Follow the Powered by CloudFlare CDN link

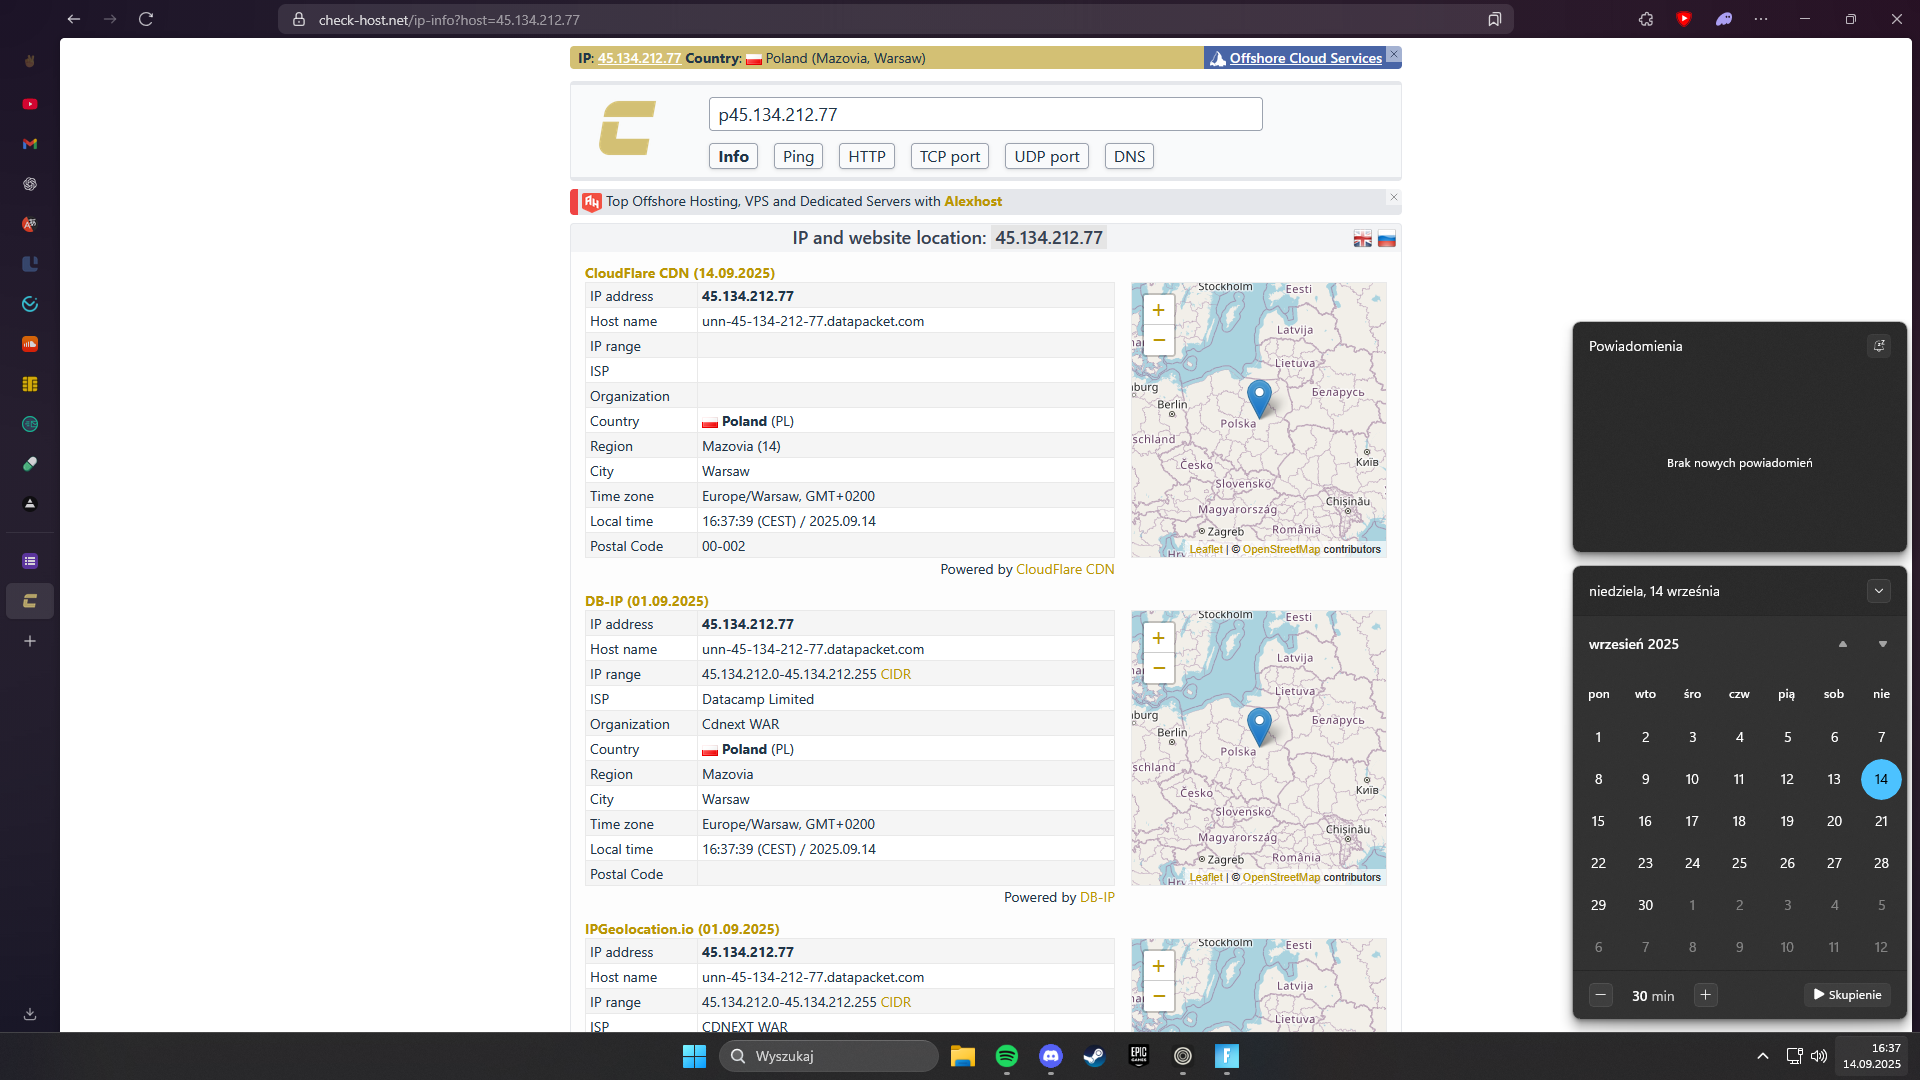[1065, 569]
